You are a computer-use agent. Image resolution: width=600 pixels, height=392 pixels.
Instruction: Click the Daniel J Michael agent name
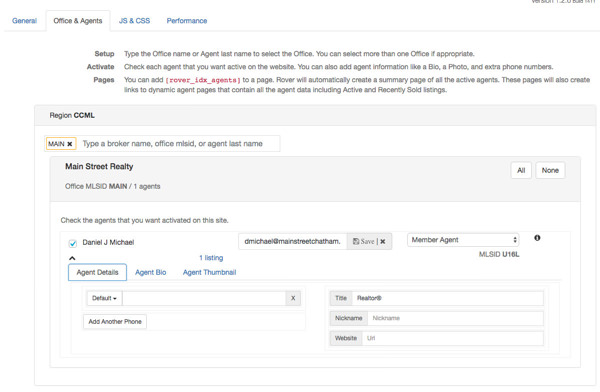pyautogui.click(x=108, y=242)
